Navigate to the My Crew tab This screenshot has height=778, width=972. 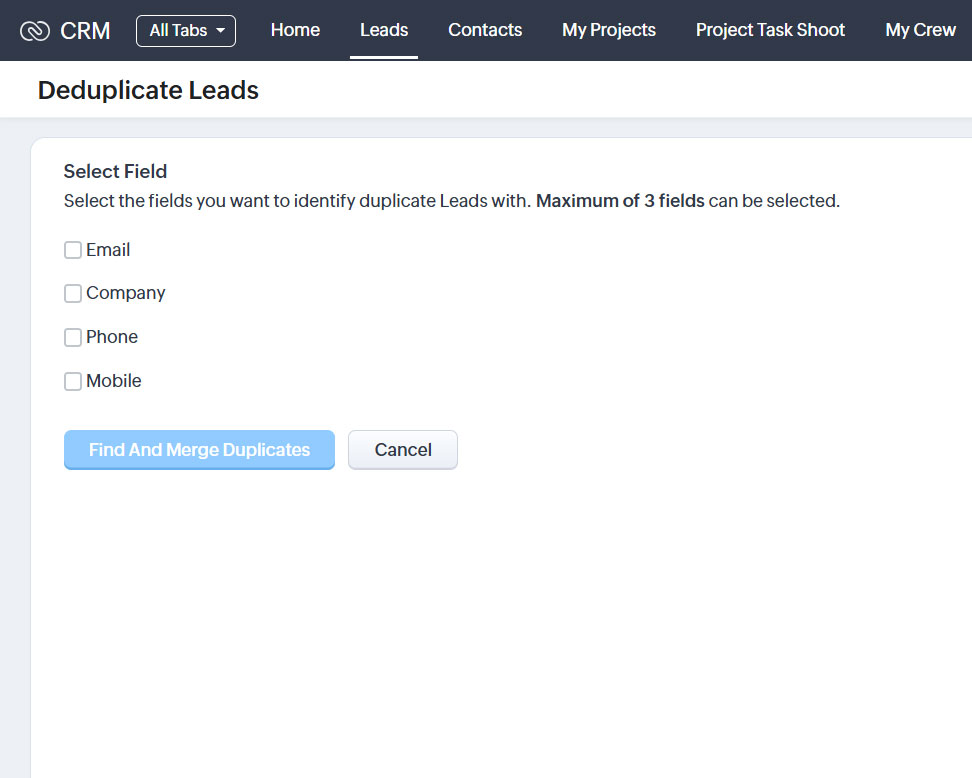920,30
